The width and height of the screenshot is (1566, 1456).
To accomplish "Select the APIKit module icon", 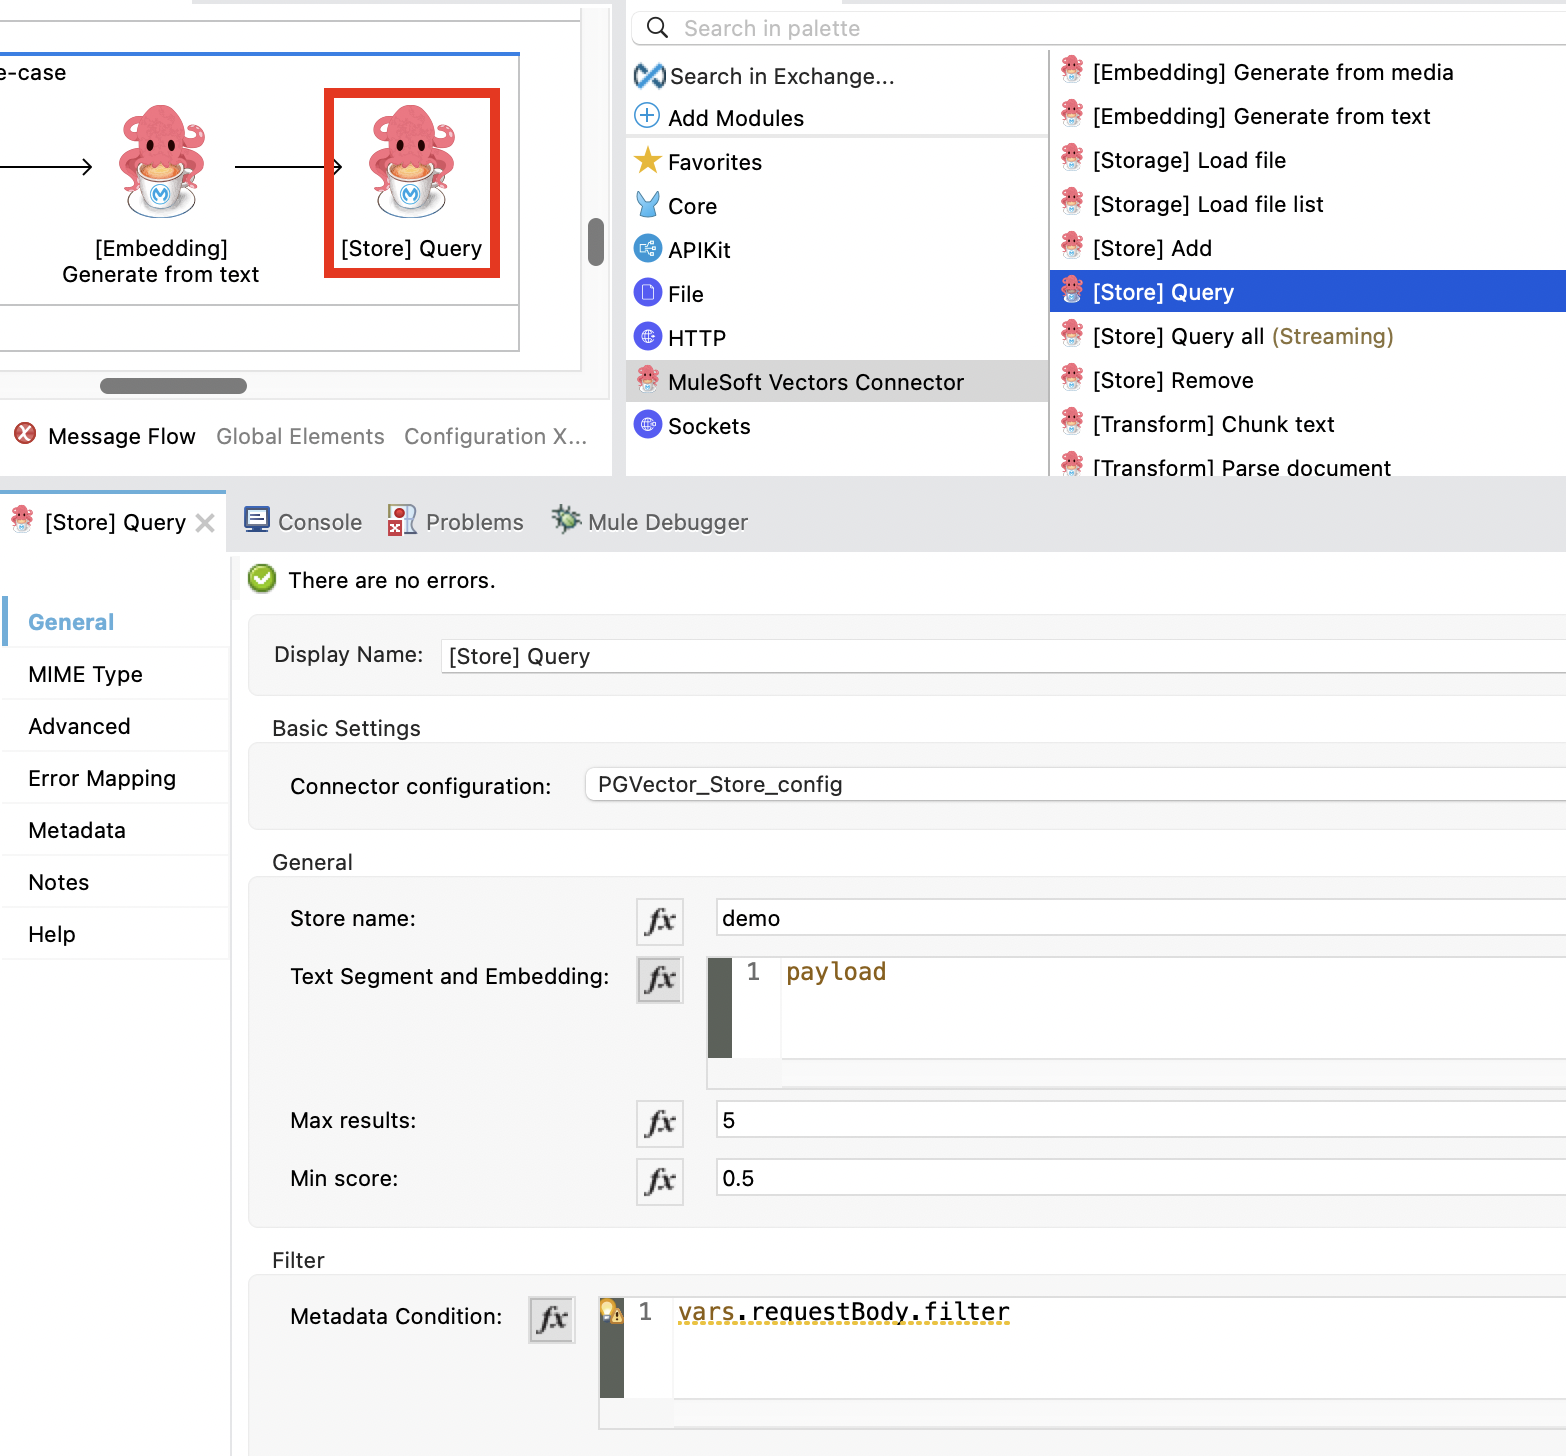I will coord(648,249).
